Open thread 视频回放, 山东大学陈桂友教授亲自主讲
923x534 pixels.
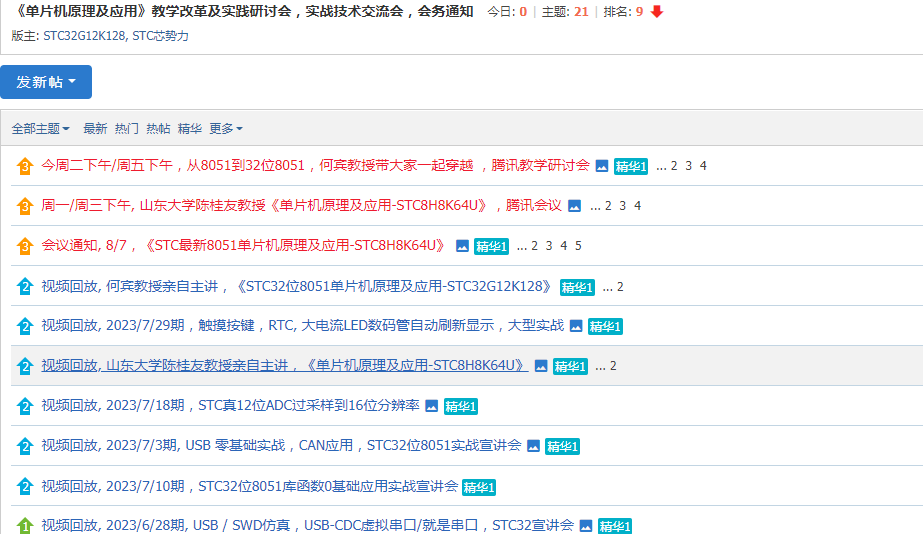[x=285, y=366]
